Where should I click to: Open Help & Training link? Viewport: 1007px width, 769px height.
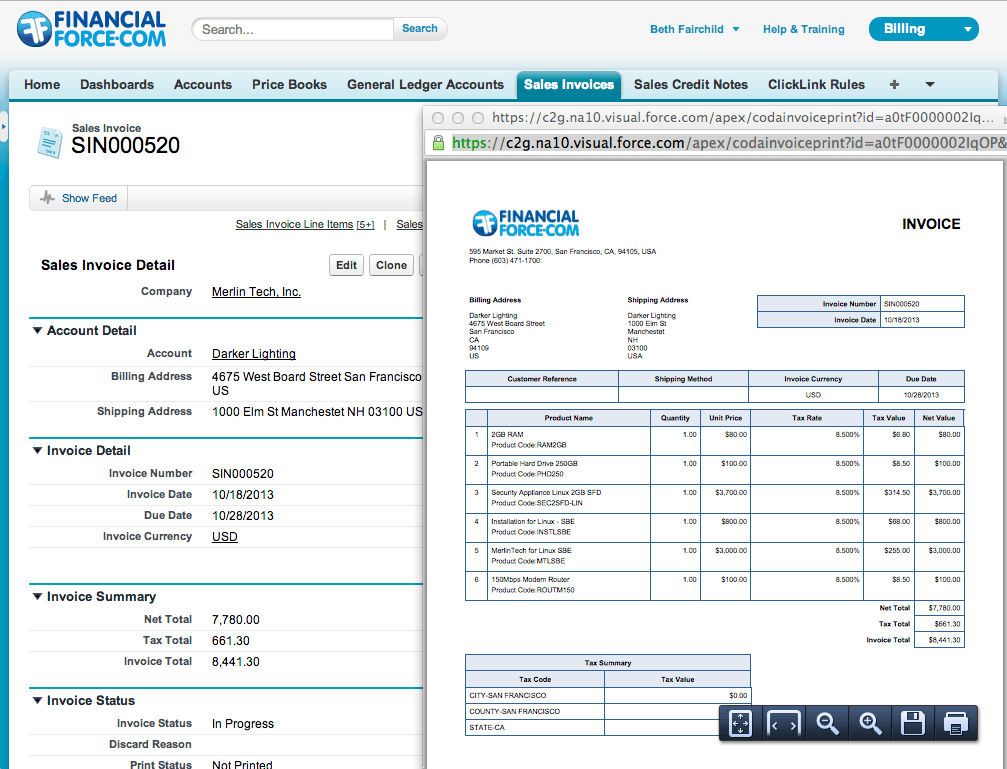pyautogui.click(x=803, y=29)
